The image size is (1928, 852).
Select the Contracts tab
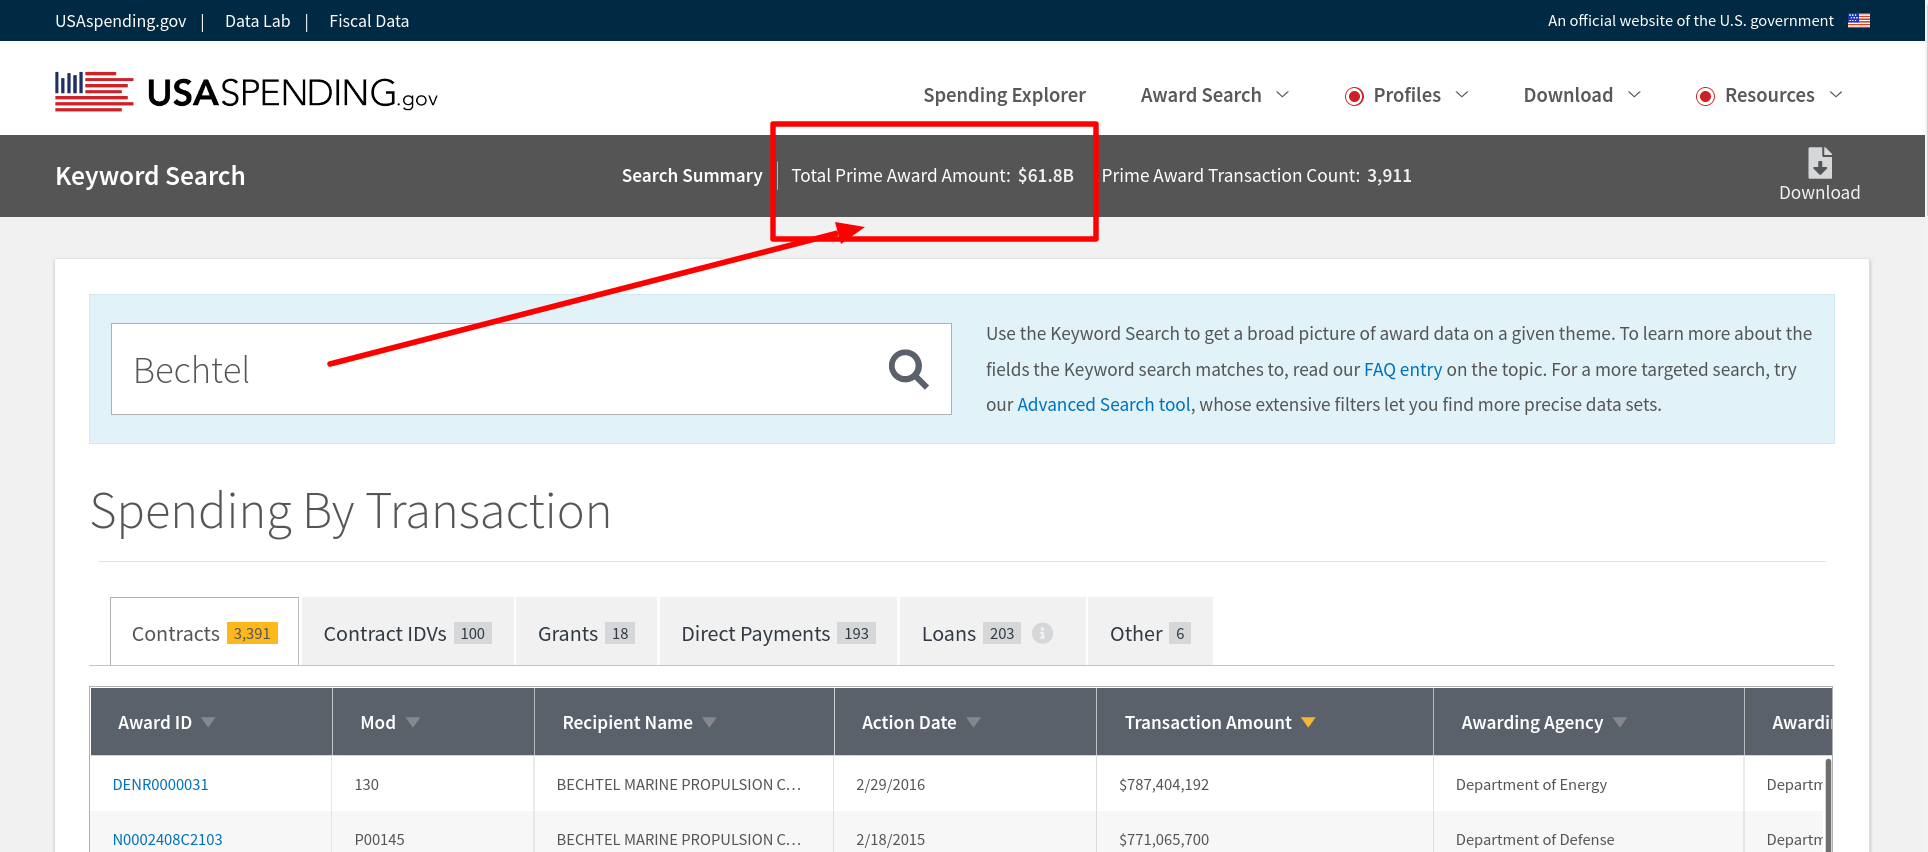coord(204,632)
